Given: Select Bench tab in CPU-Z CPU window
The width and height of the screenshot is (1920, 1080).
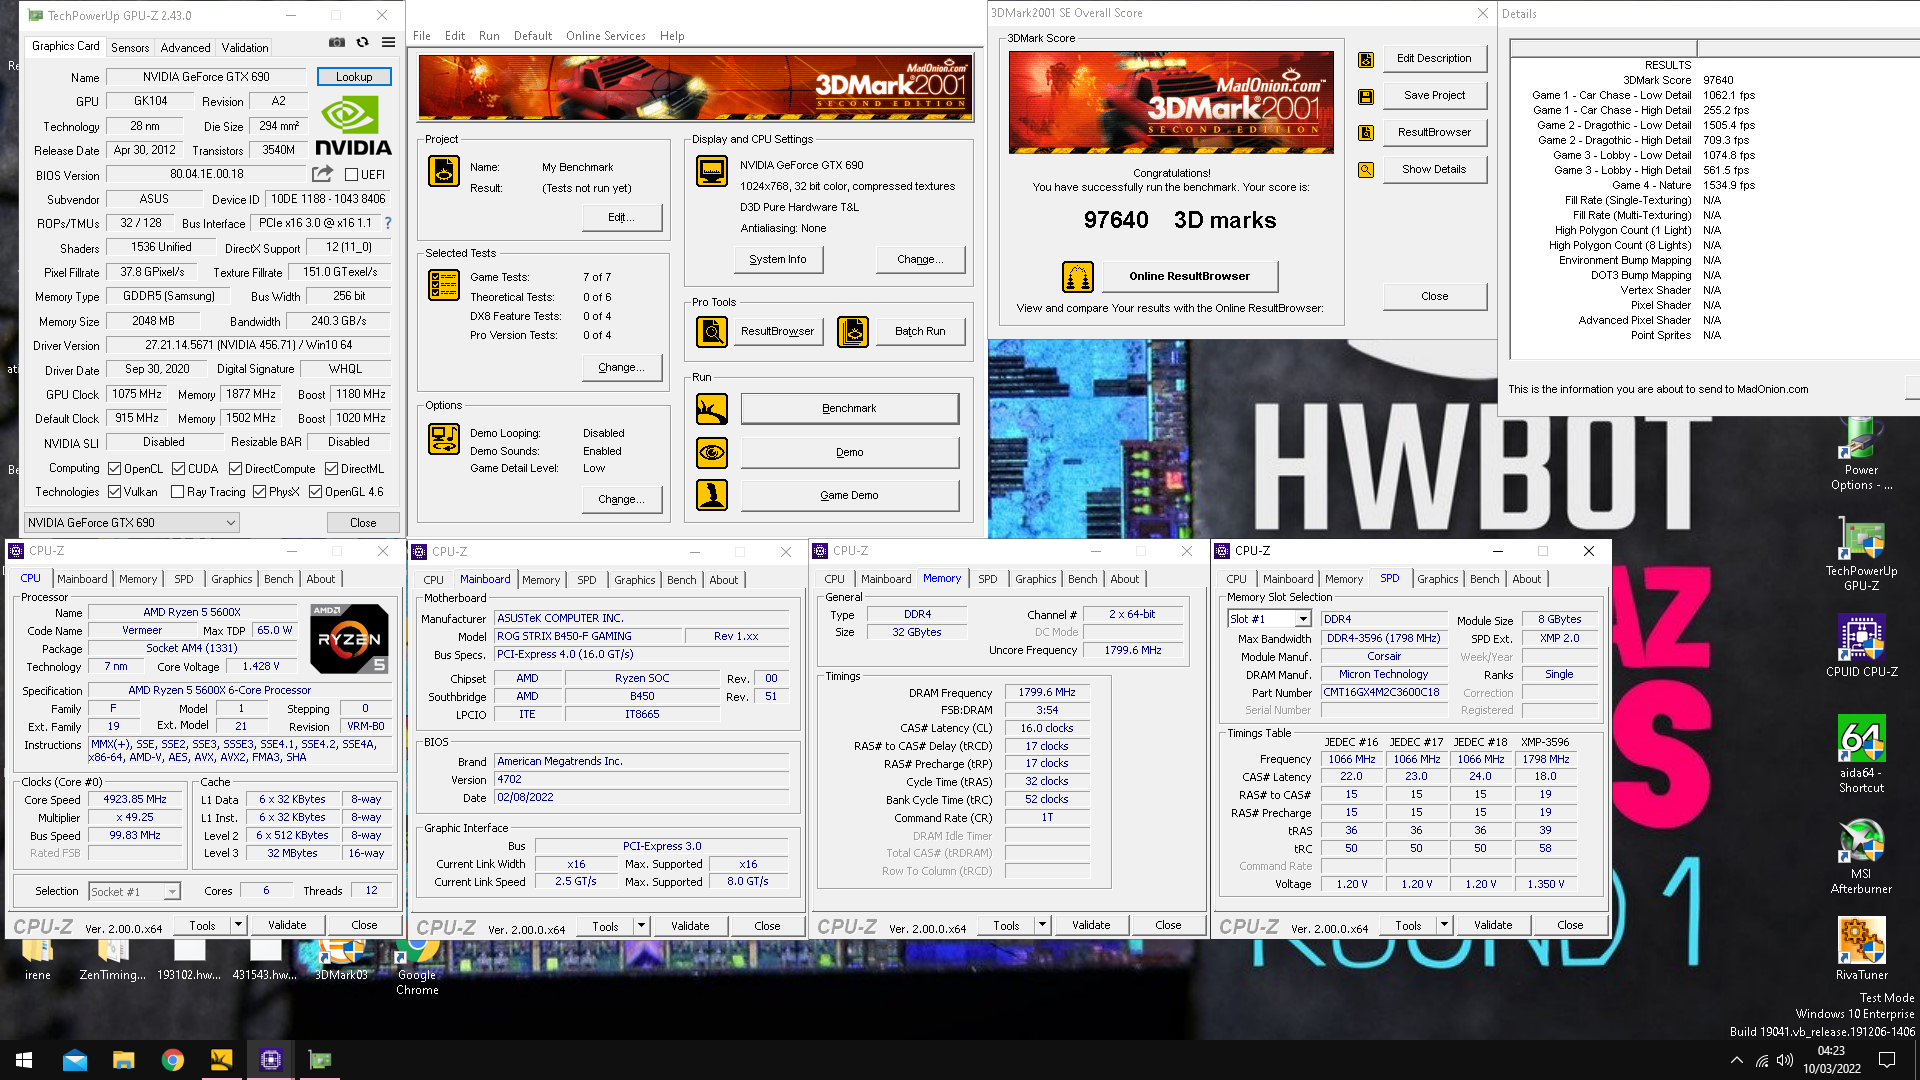Looking at the screenshot, I should point(279,579).
